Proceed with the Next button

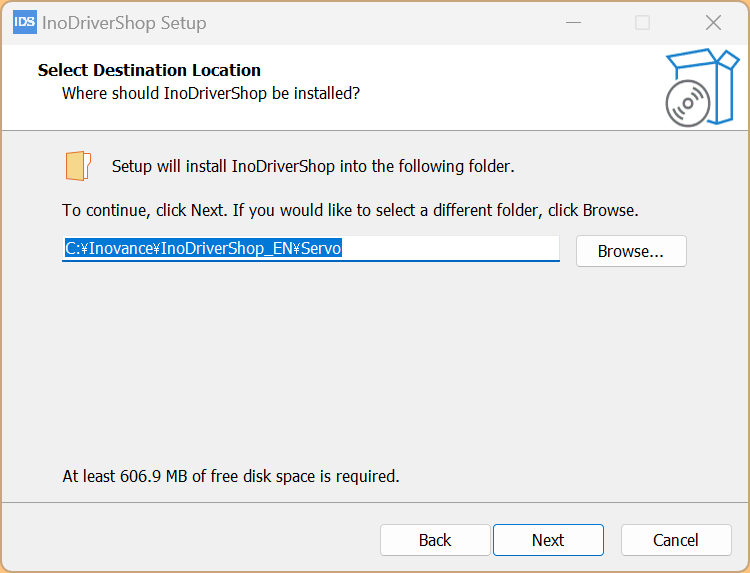548,540
